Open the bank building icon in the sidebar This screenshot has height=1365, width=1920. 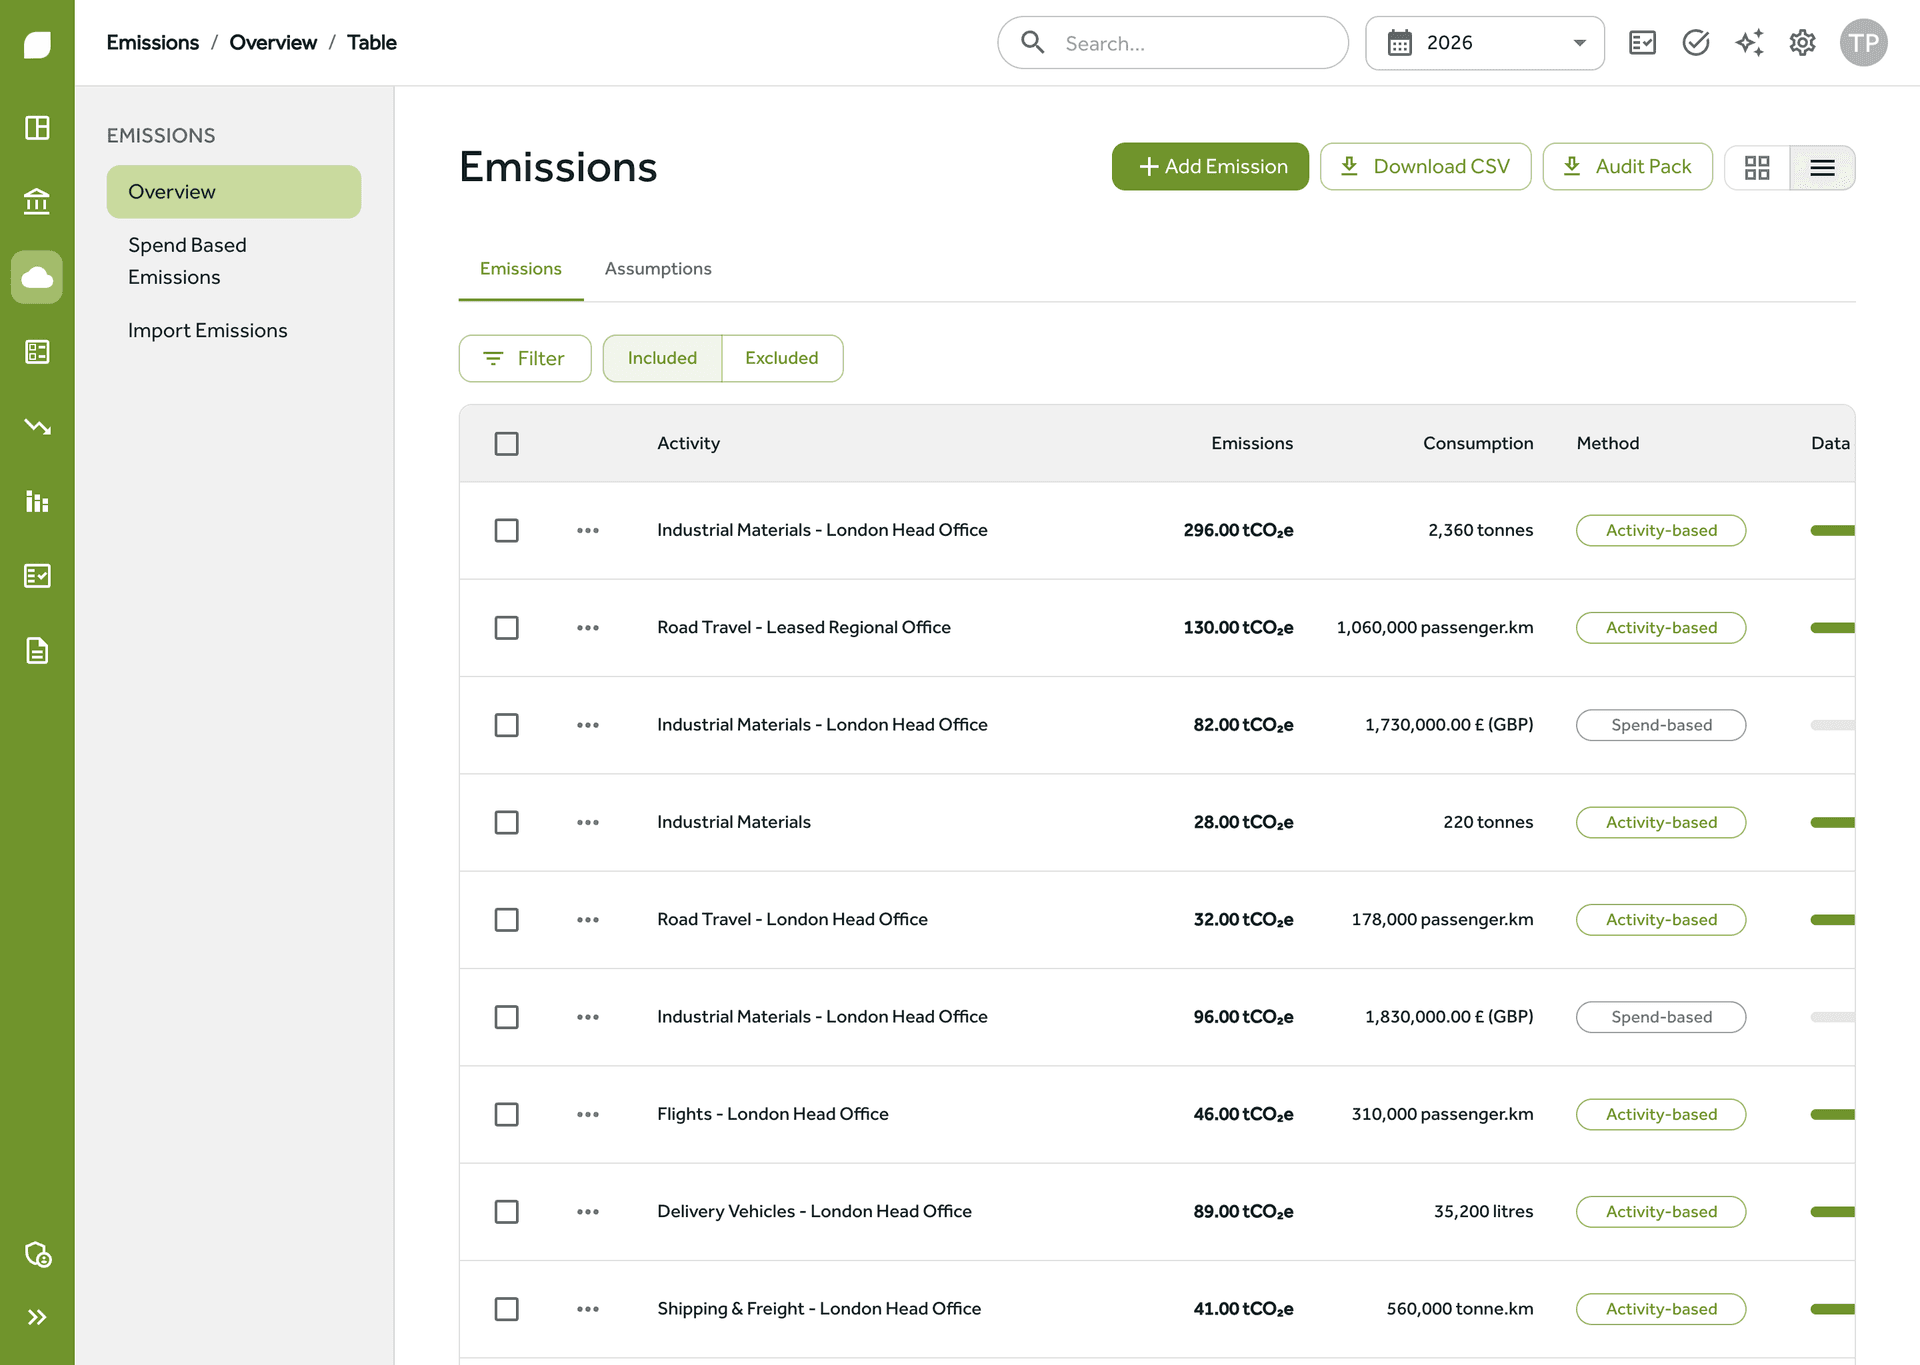tap(37, 202)
